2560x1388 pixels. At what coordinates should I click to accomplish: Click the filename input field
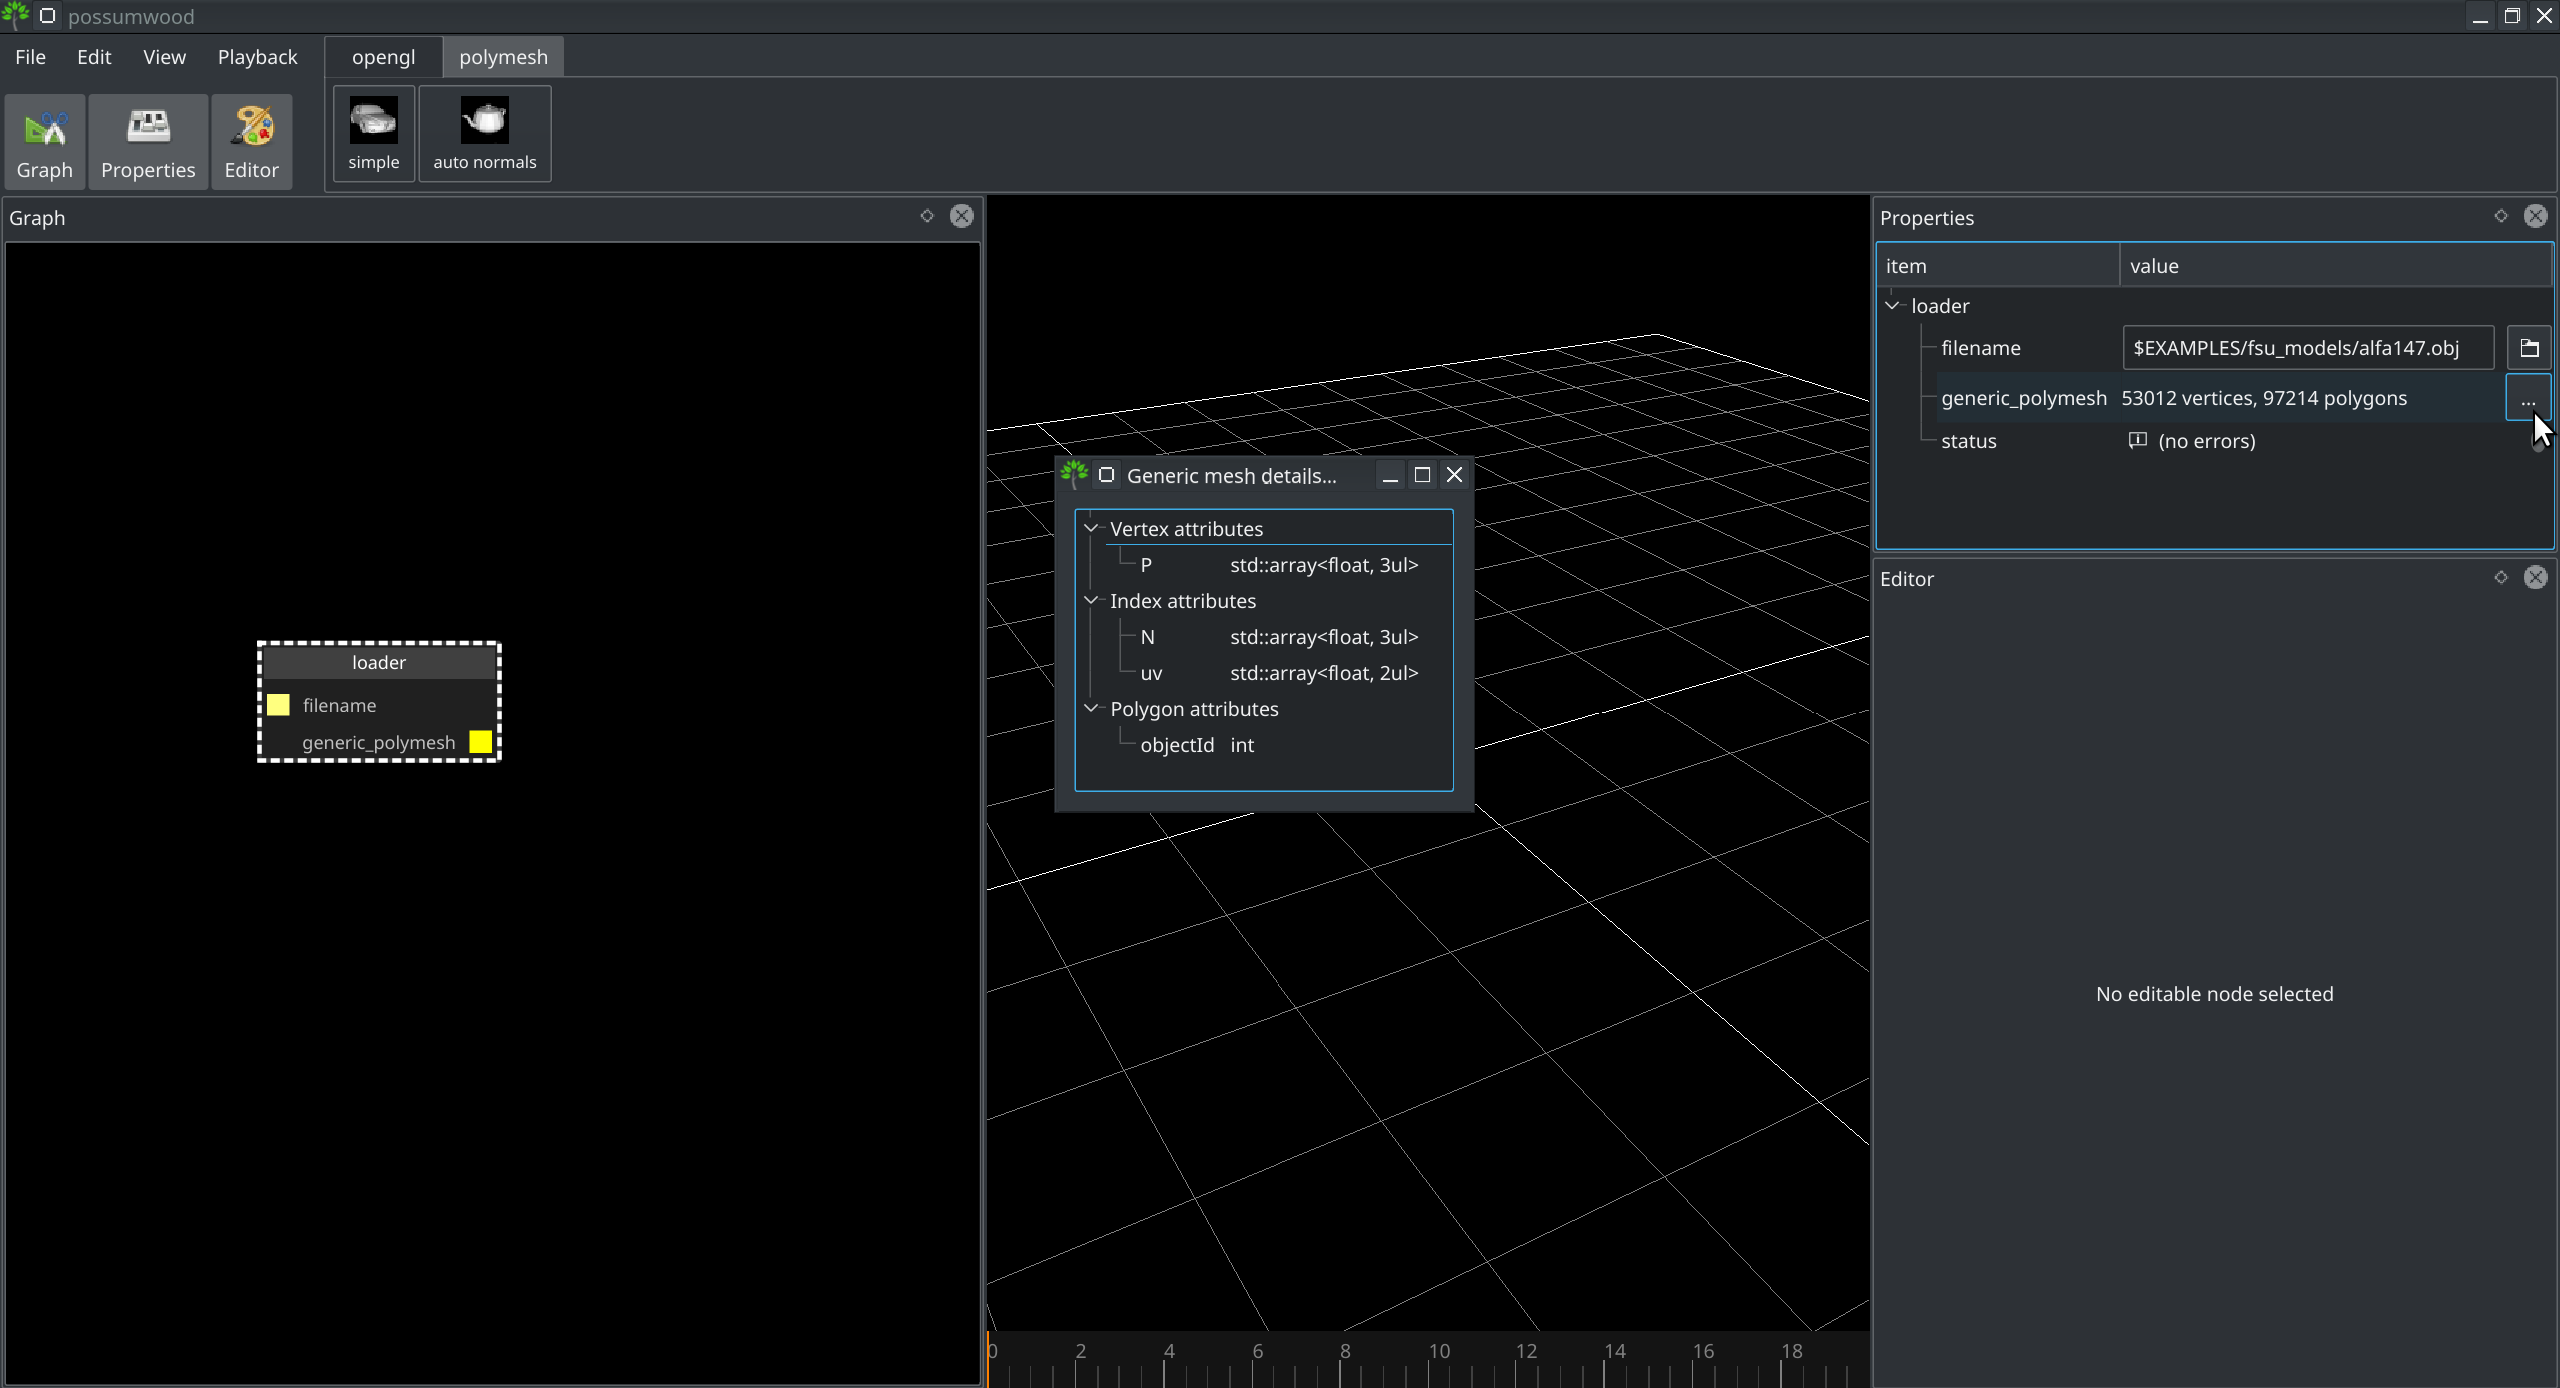click(2307, 347)
